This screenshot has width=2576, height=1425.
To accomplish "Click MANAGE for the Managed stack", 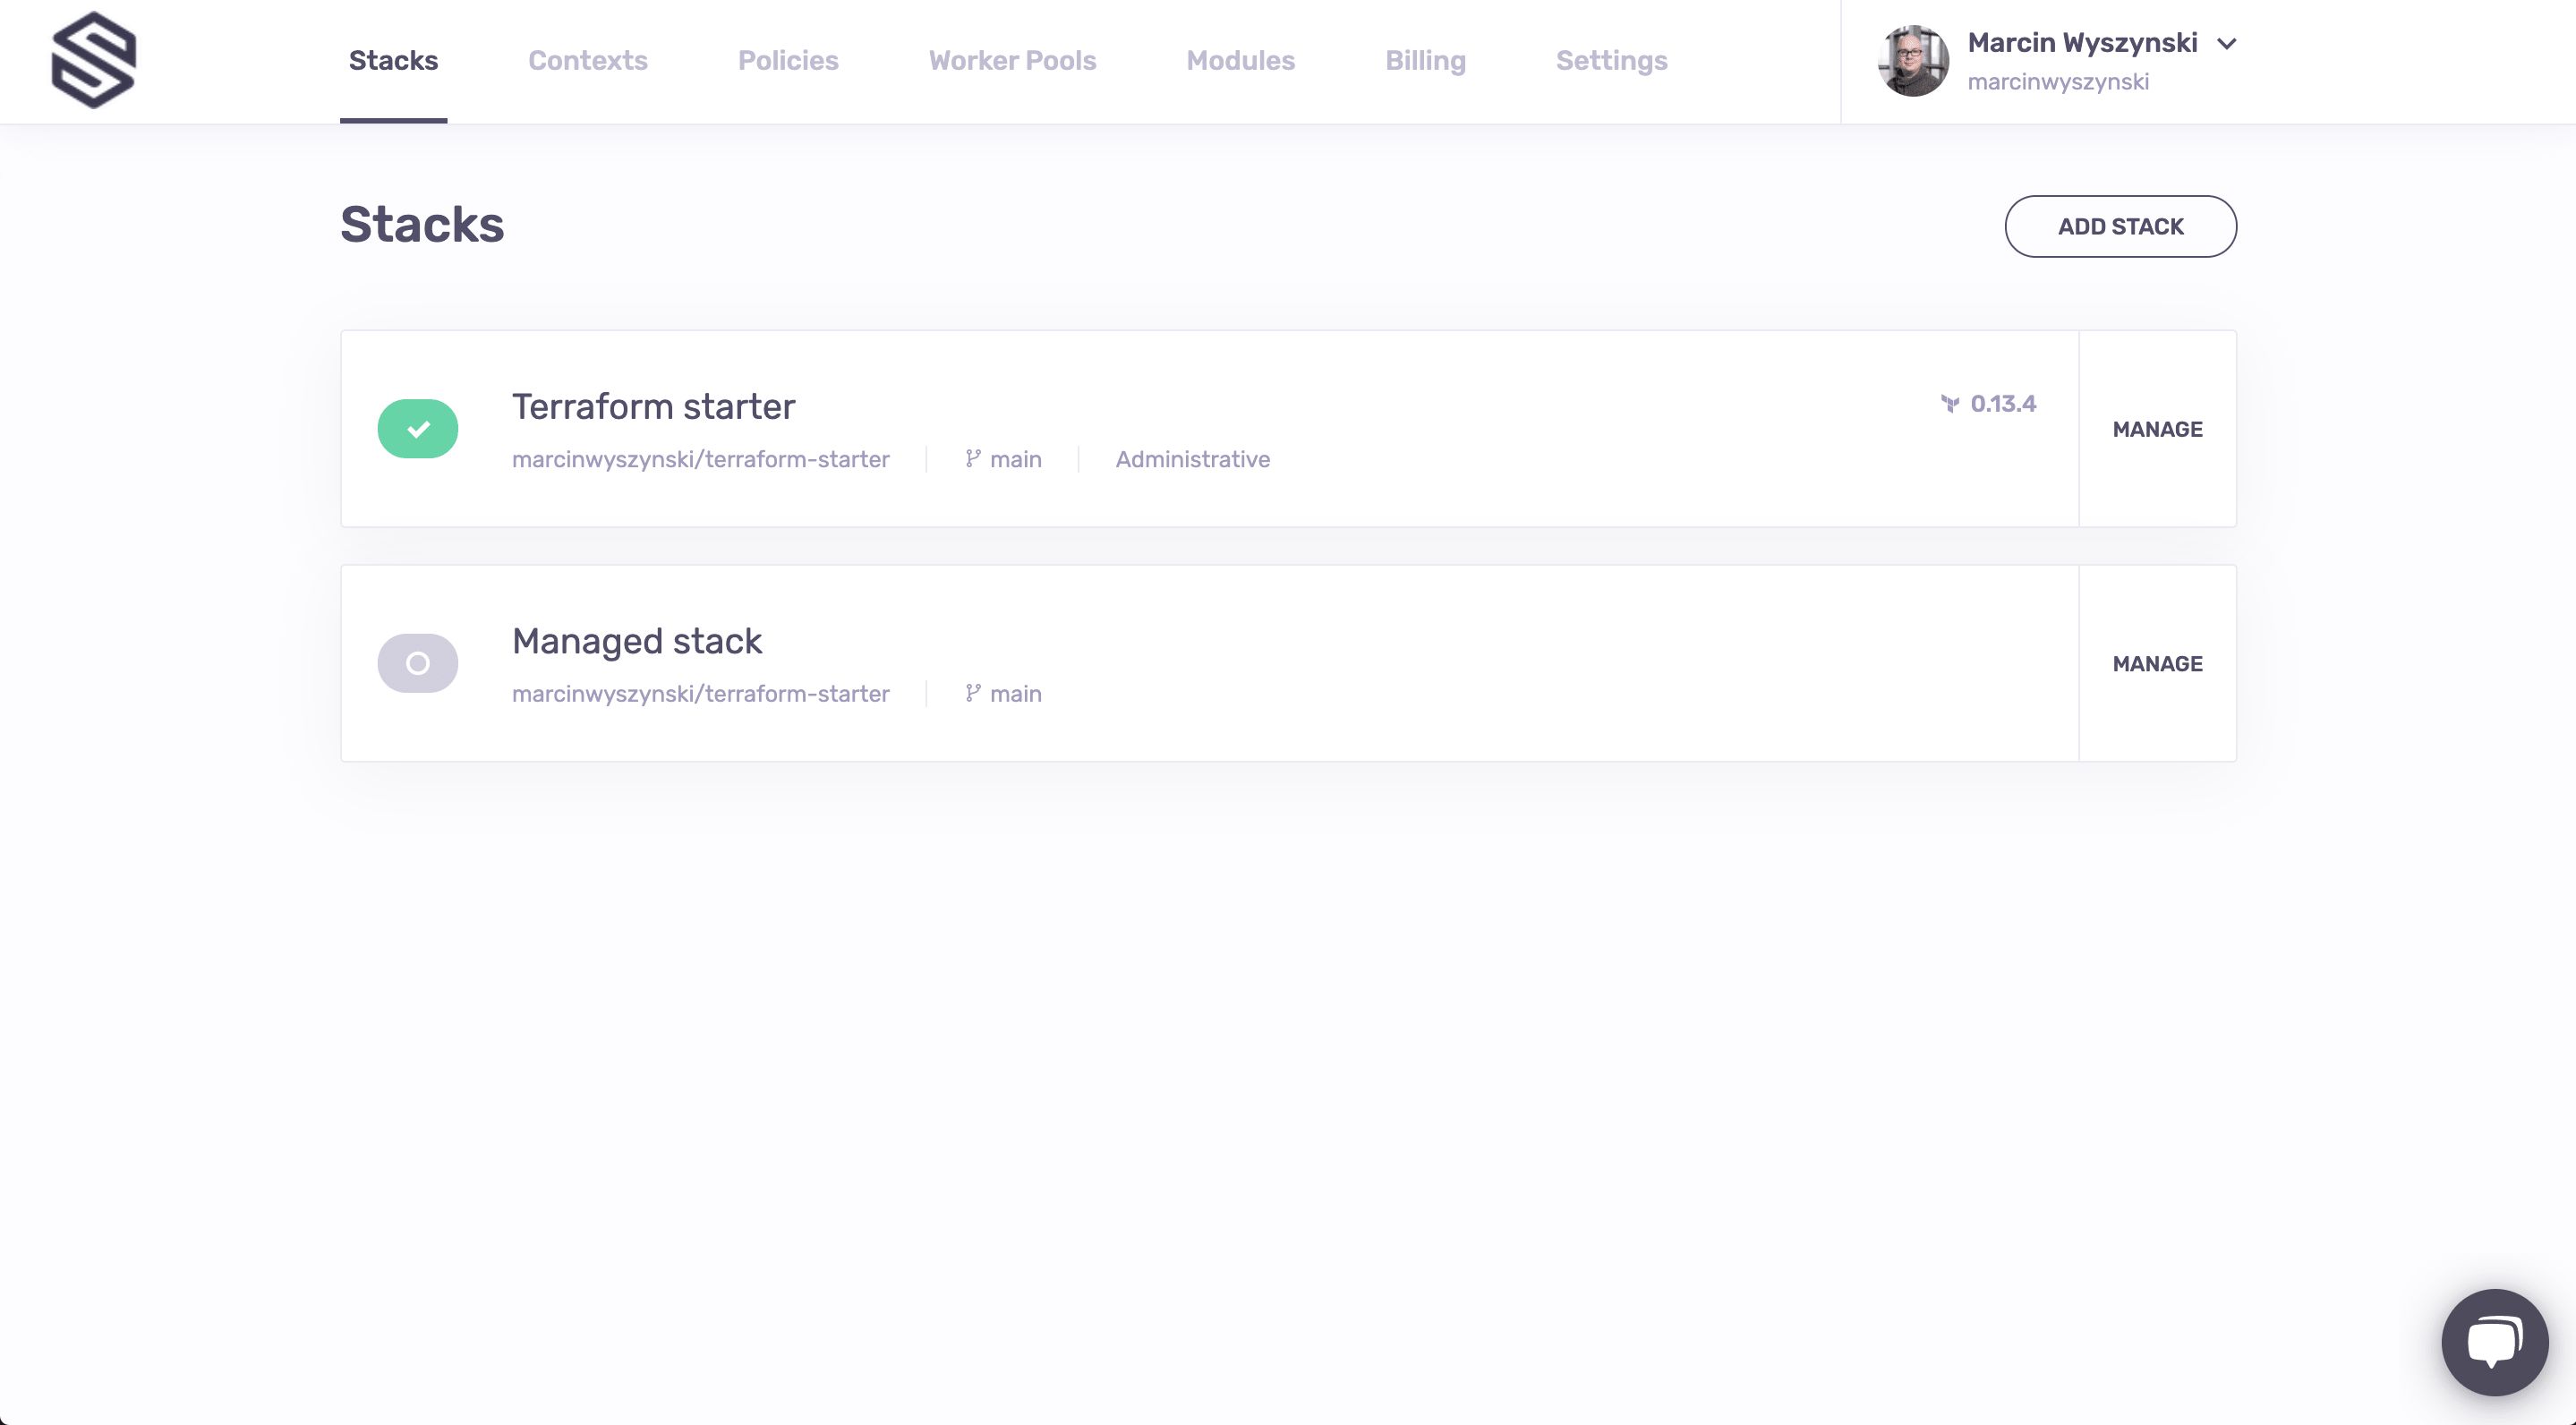I will point(2157,664).
